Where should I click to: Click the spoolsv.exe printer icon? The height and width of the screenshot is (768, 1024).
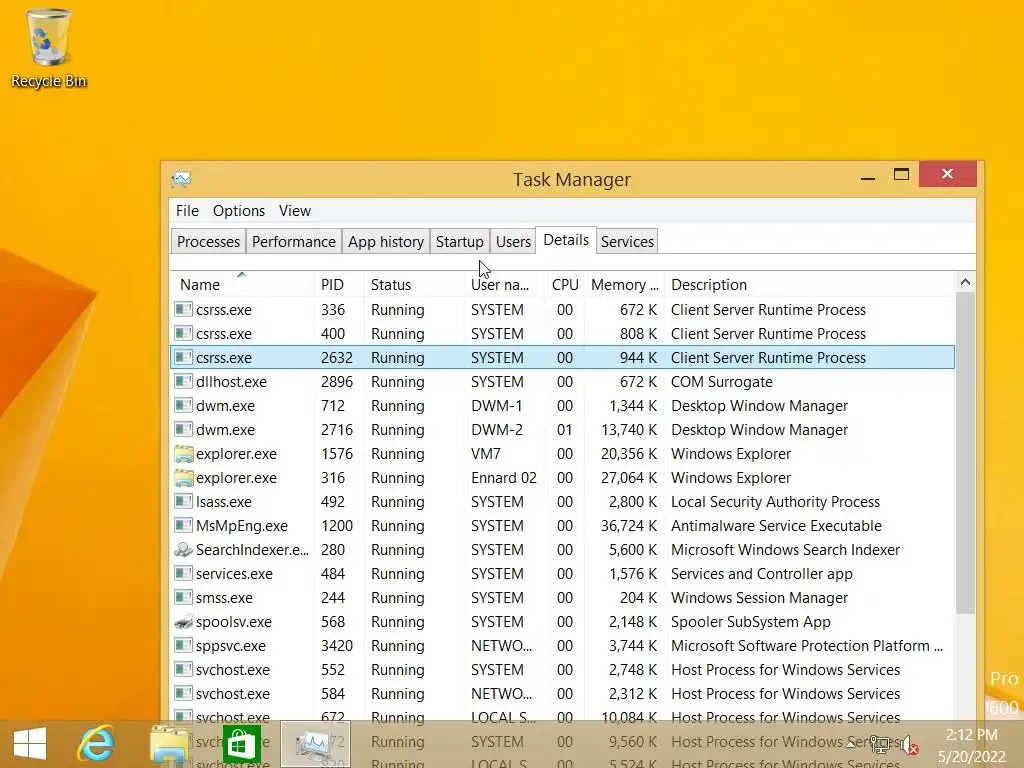(184, 622)
